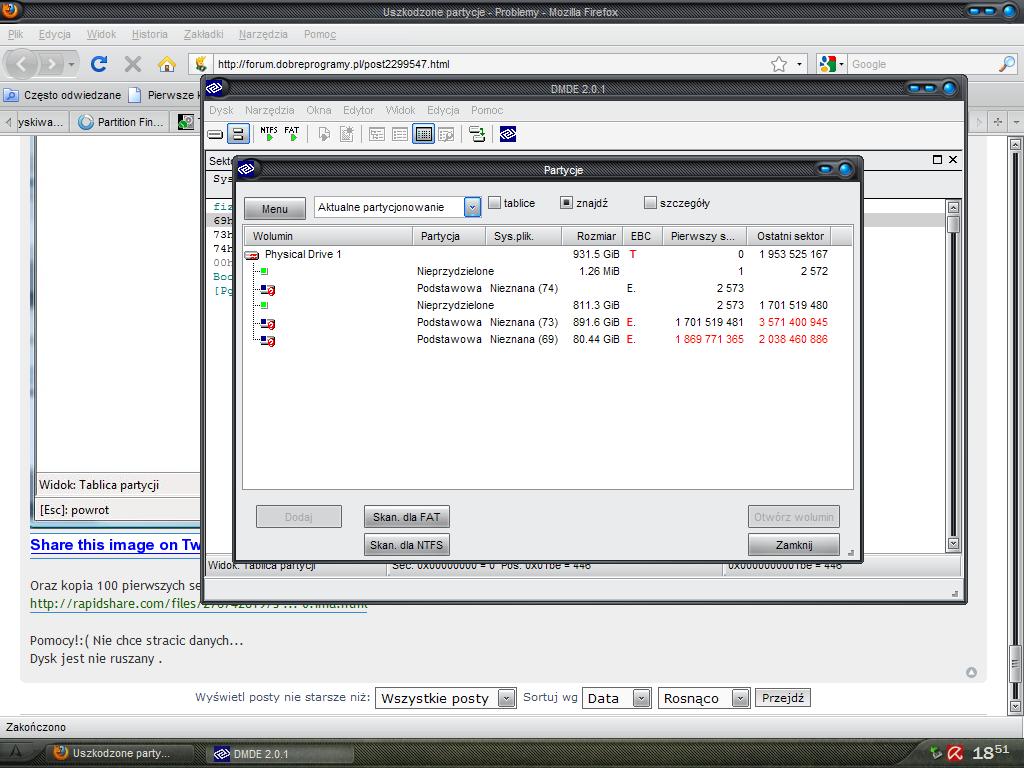The height and width of the screenshot is (768, 1024).
Task: Open Rosnąco order dropdown
Action: click(739, 698)
